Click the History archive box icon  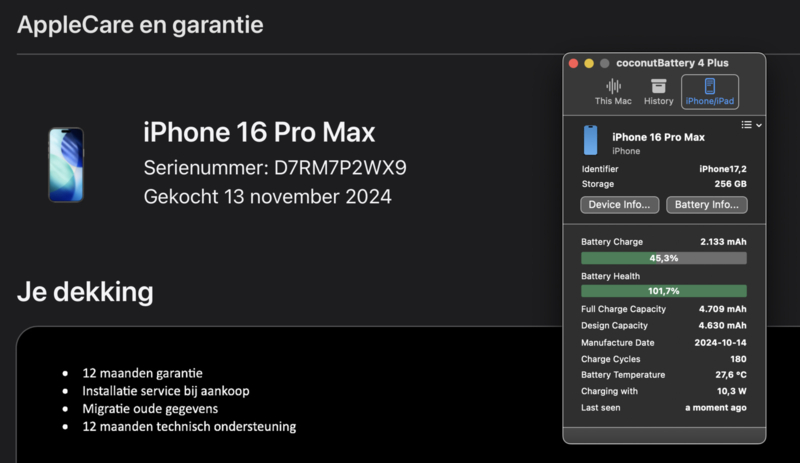(658, 86)
